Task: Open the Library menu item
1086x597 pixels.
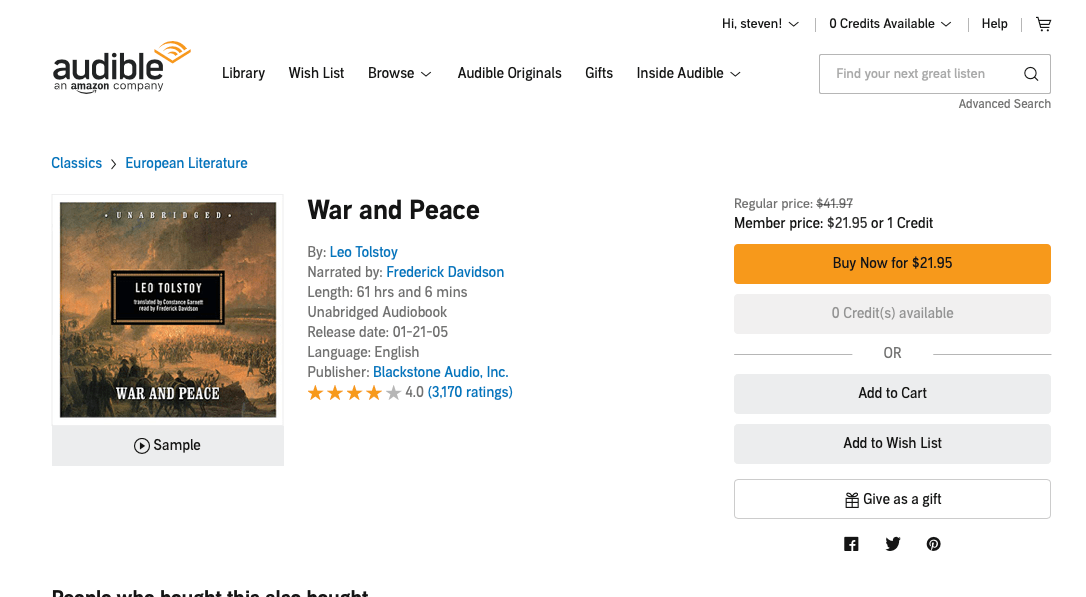Action: pos(243,73)
